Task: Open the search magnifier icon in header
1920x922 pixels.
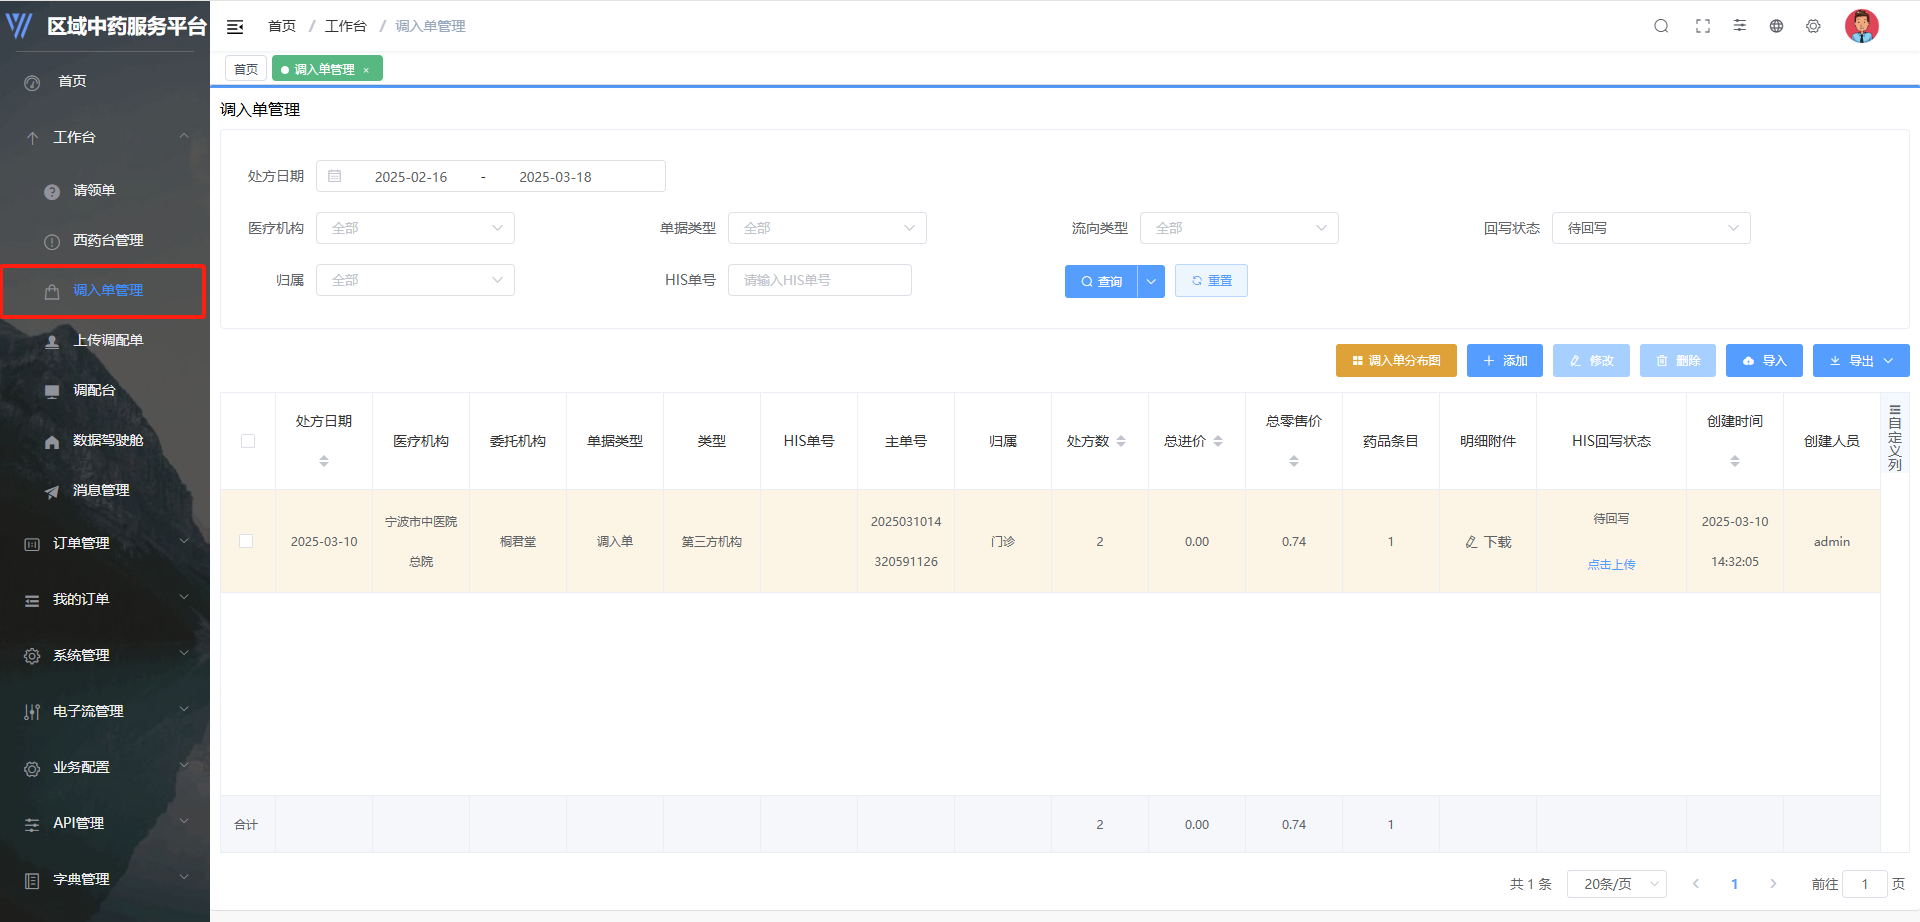Action: click(1661, 26)
